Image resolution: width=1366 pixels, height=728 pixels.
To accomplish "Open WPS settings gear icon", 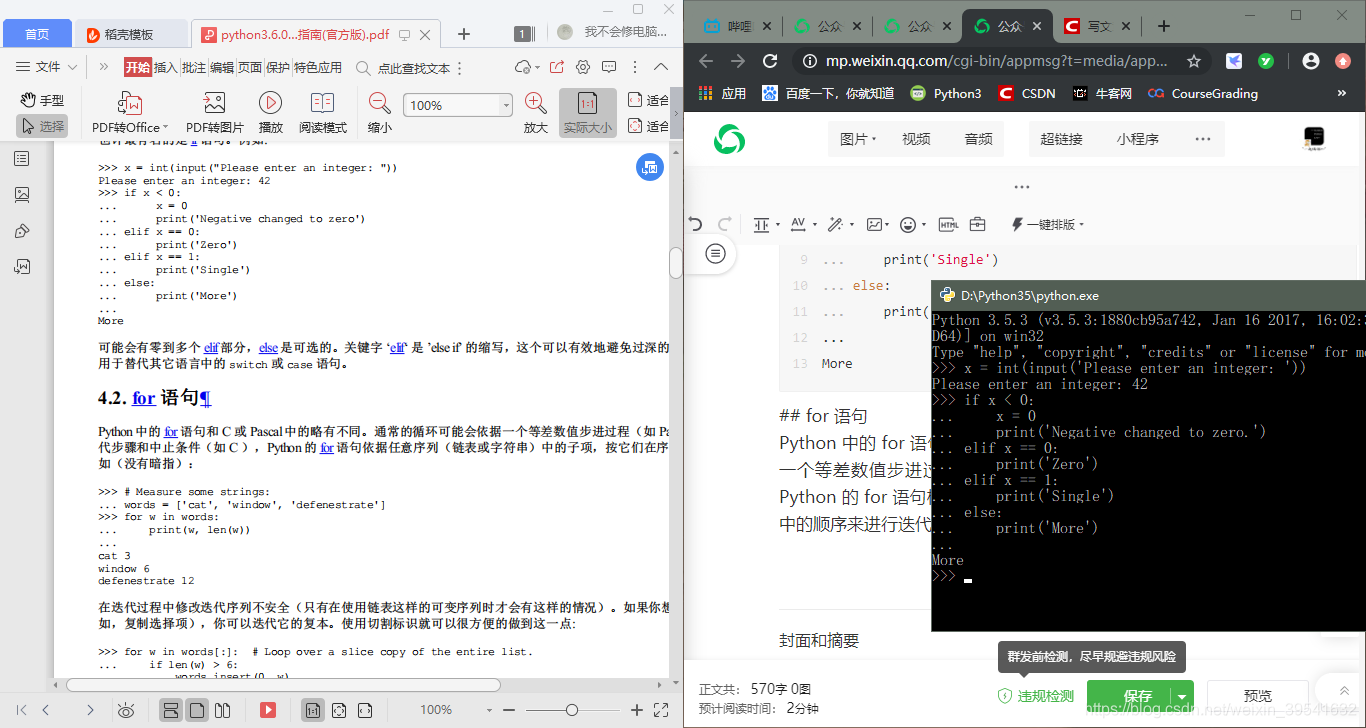I will [x=582, y=67].
